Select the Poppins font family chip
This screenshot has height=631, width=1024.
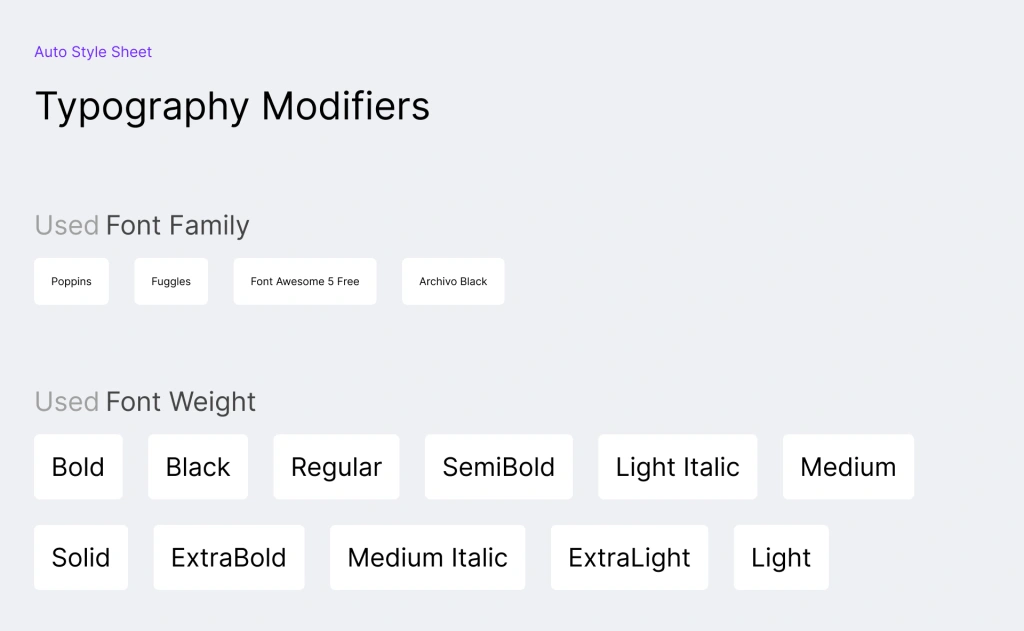click(71, 282)
